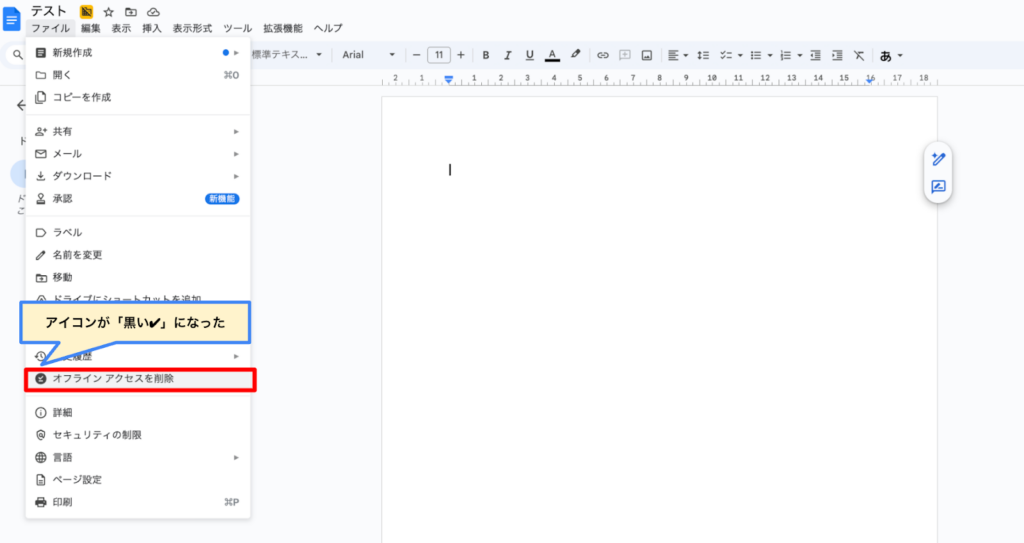
Task: Toggle オフライン アクセスを削除 in File menu
Action: [112, 379]
